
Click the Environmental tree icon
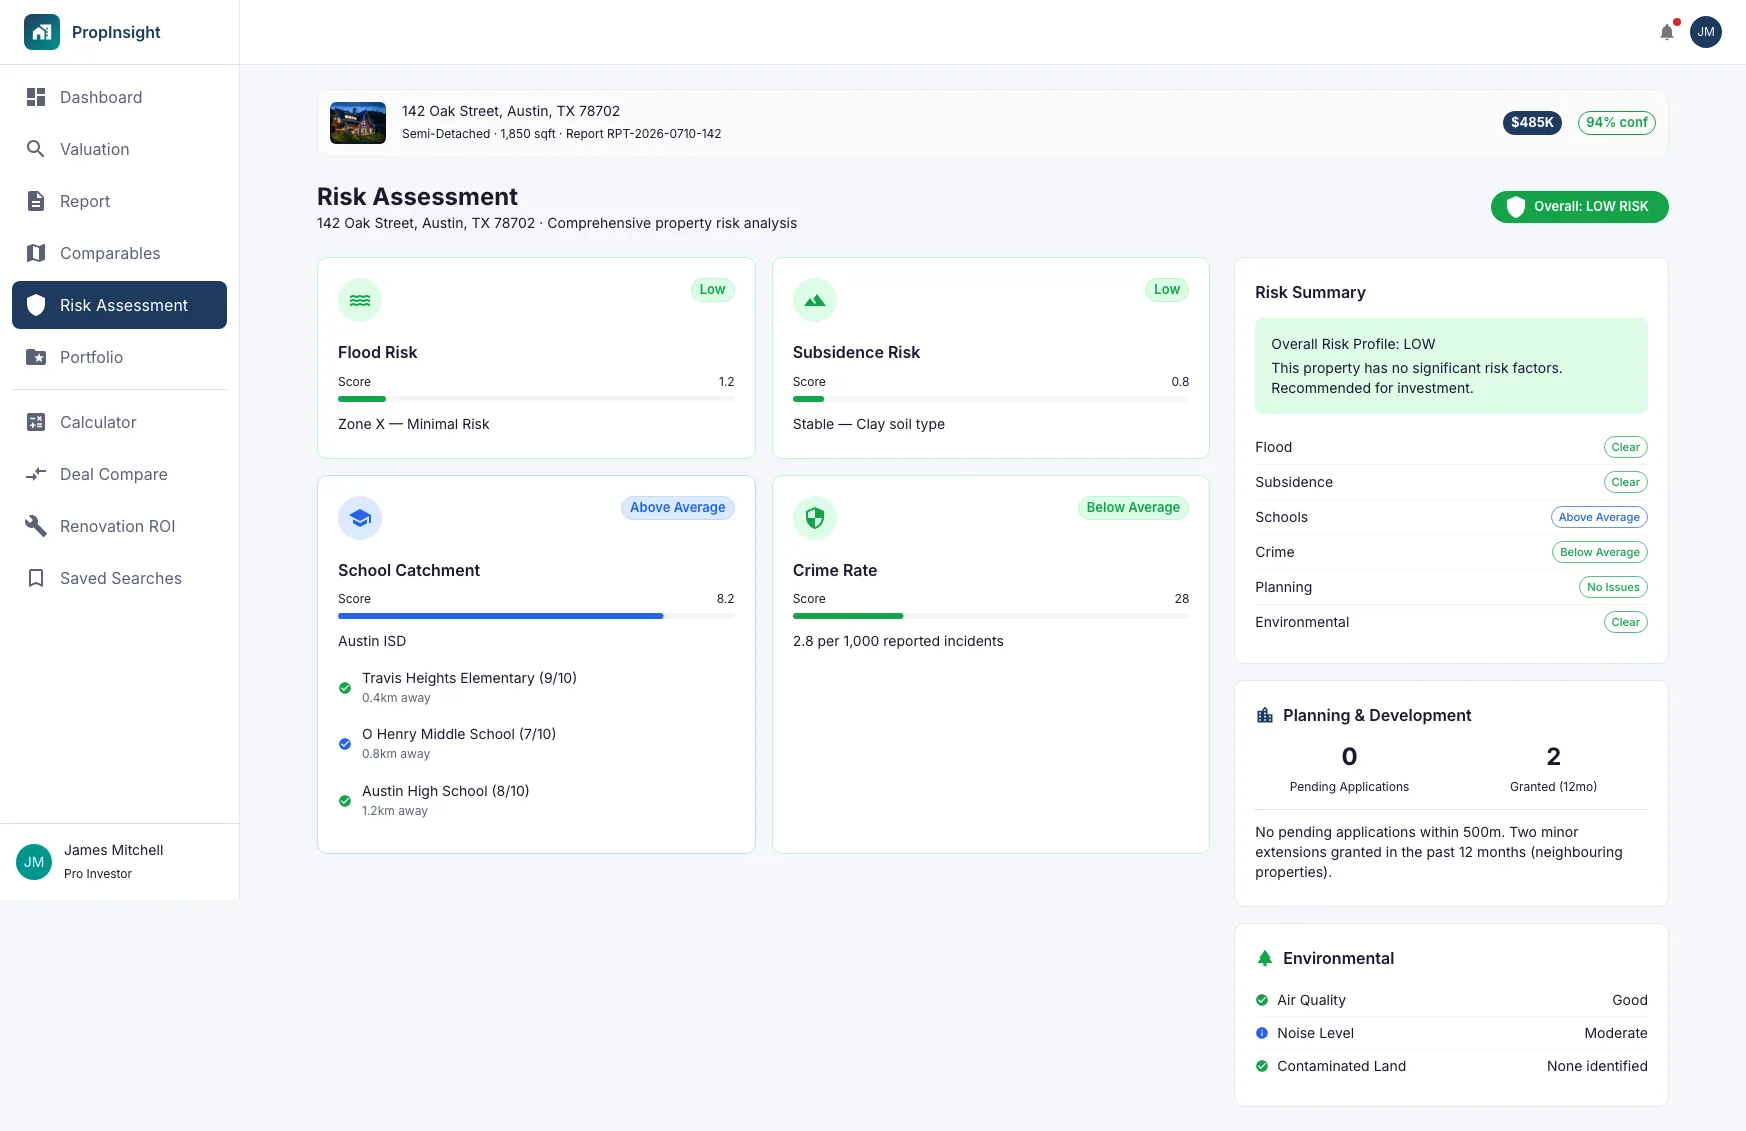click(x=1265, y=958)
